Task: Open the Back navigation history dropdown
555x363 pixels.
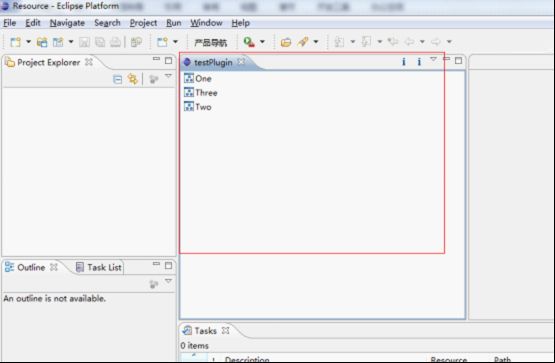Action: [422, 42]
